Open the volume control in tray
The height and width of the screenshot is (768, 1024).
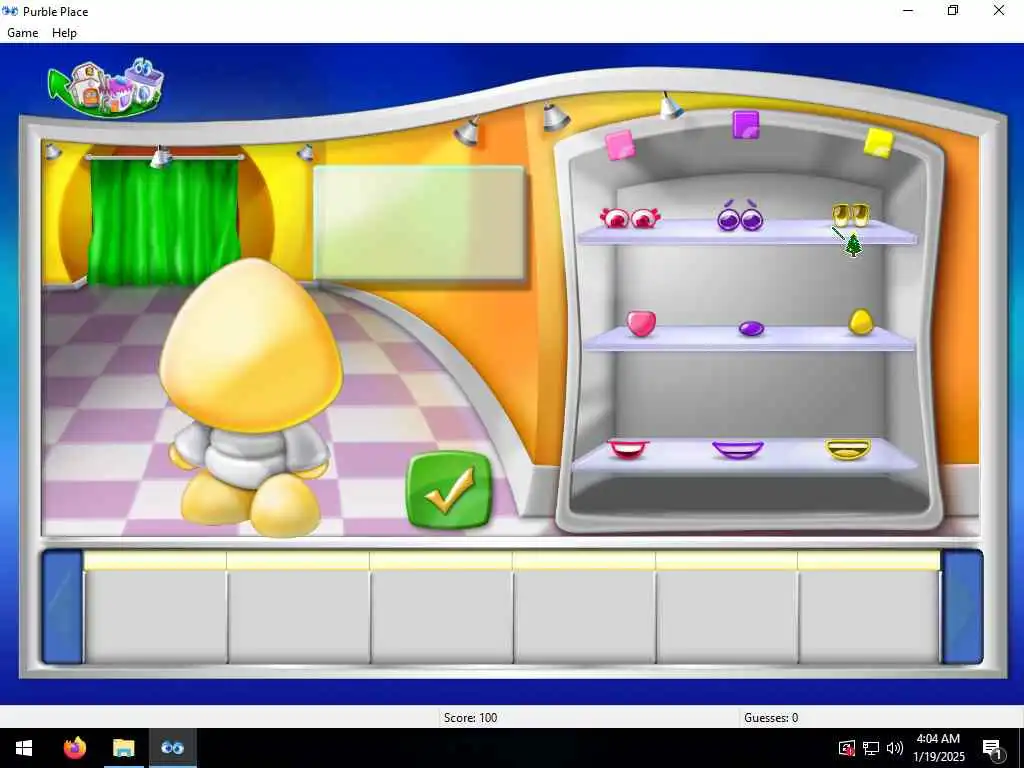[895, 748]
